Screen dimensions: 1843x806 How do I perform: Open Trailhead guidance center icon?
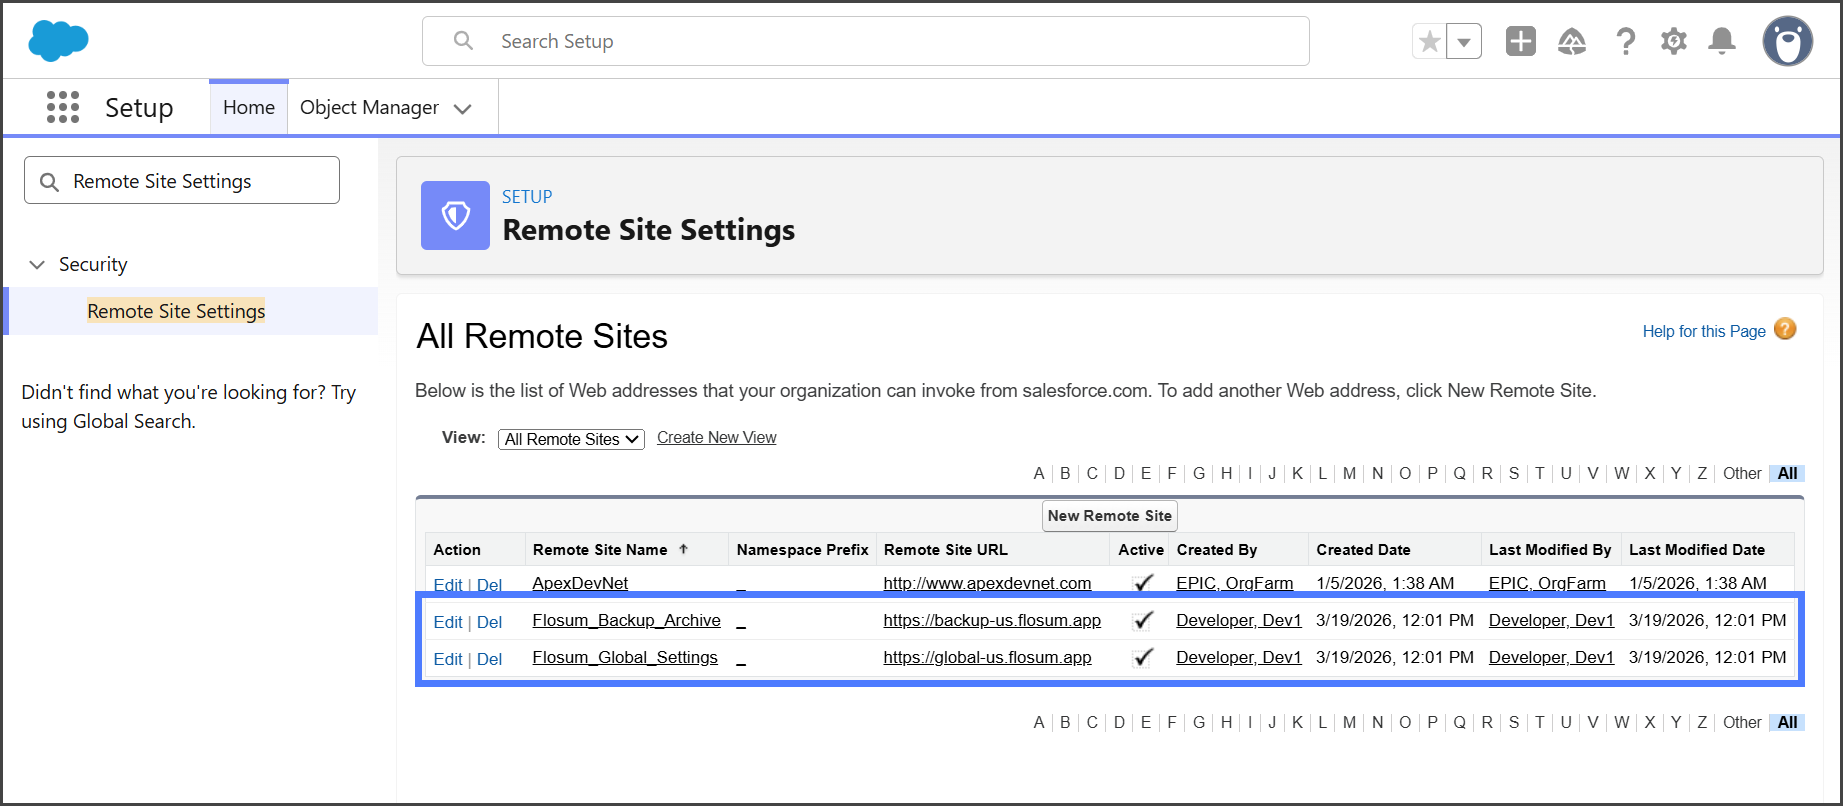pos(1572,41)
